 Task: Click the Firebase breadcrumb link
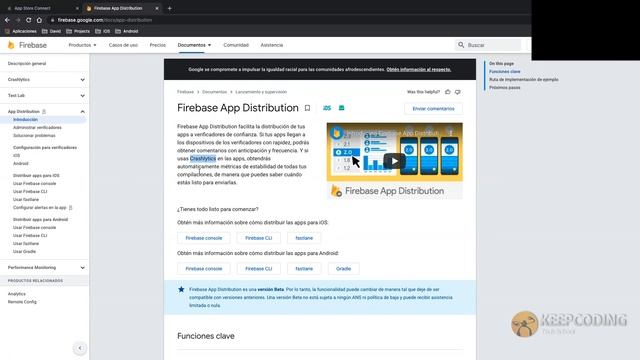(x=185, y=92)
